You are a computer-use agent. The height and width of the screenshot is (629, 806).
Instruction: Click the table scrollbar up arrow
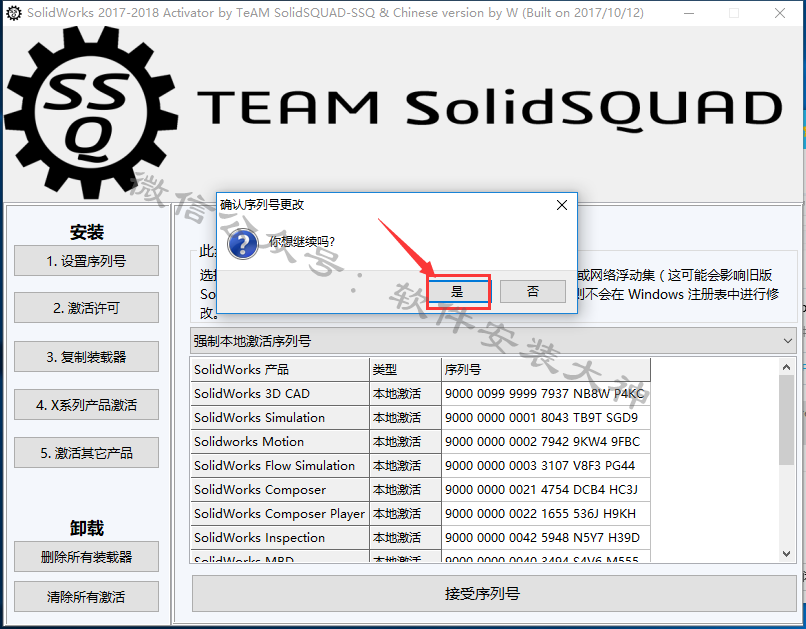tap(786, 367)
